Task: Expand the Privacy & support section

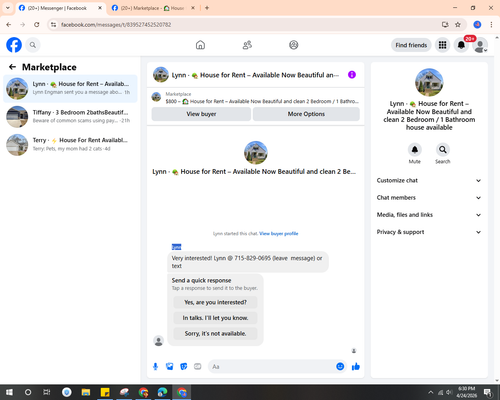Action: click(429, 232)
